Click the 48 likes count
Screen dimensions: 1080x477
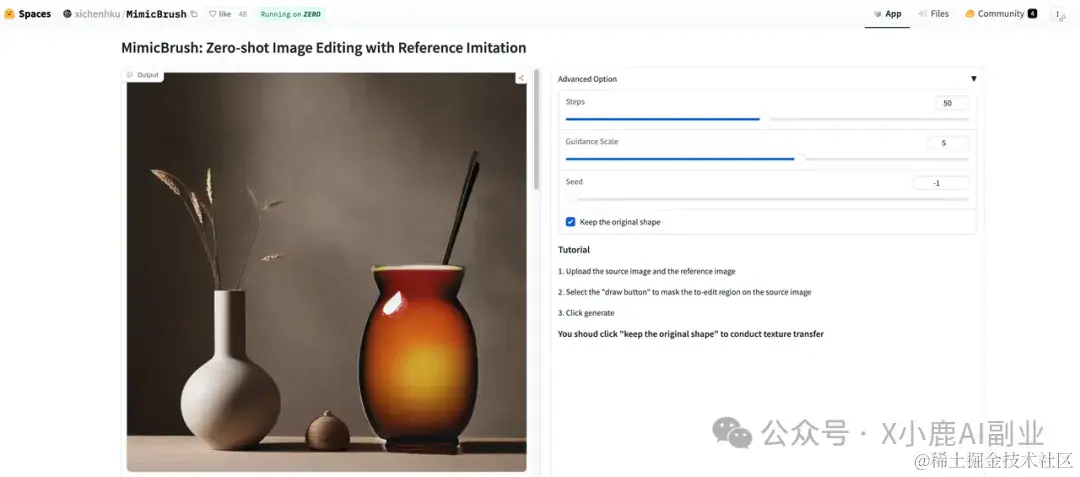(242, 14)
